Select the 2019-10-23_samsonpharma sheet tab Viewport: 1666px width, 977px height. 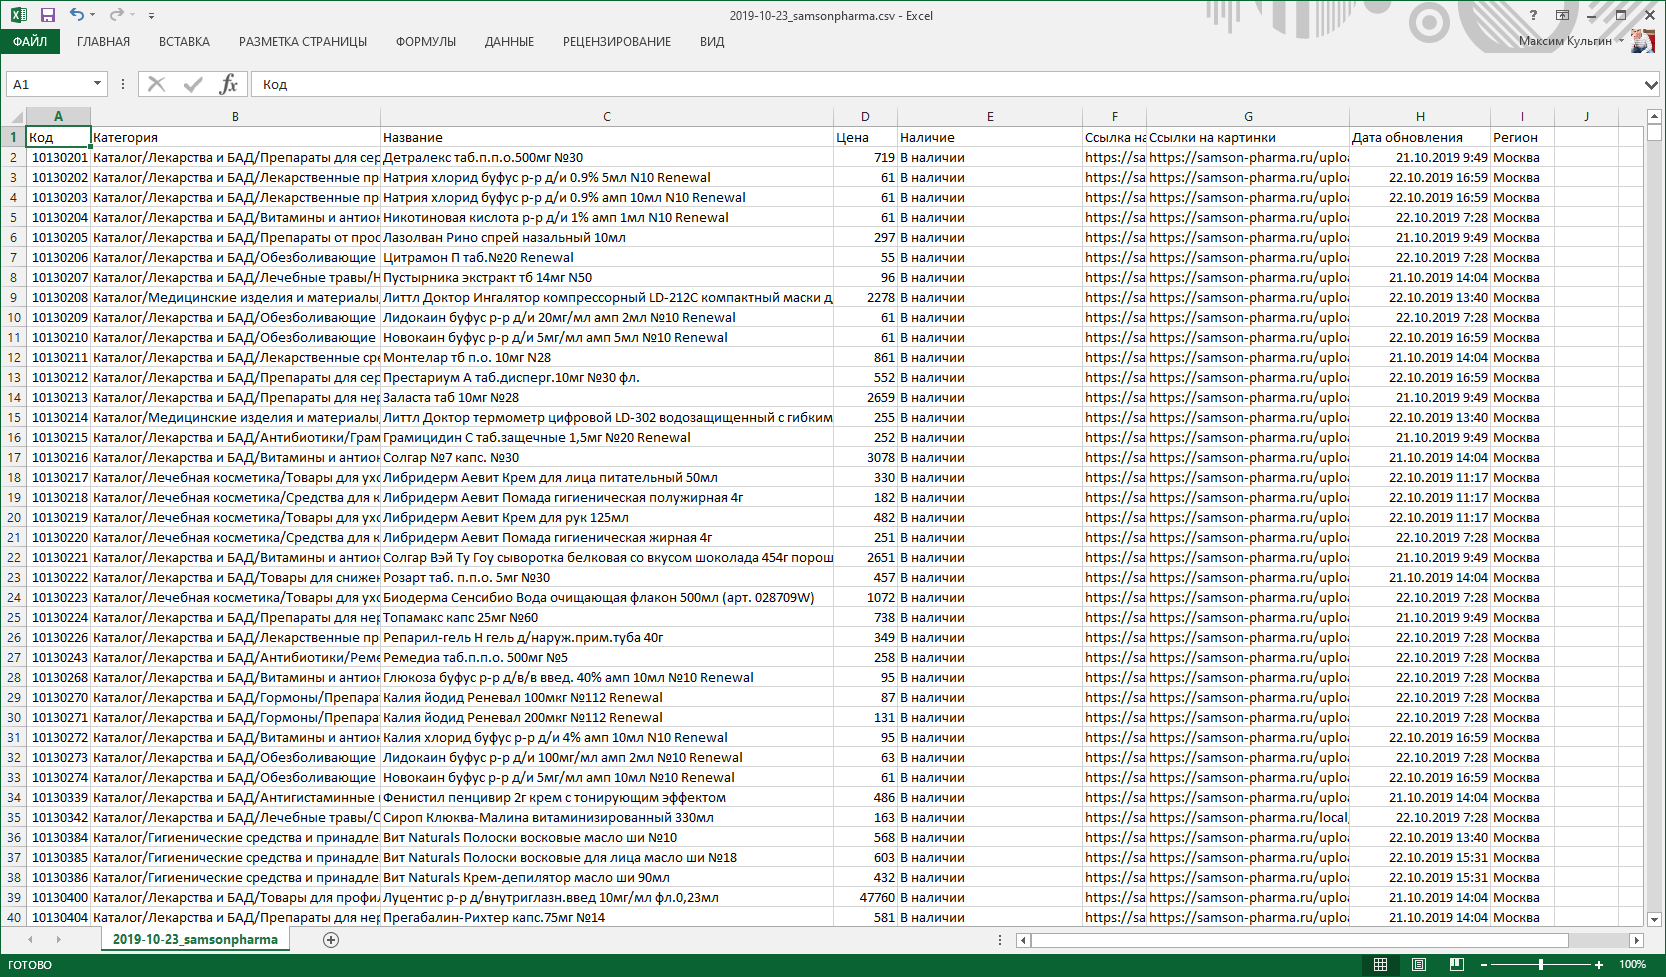195,939
